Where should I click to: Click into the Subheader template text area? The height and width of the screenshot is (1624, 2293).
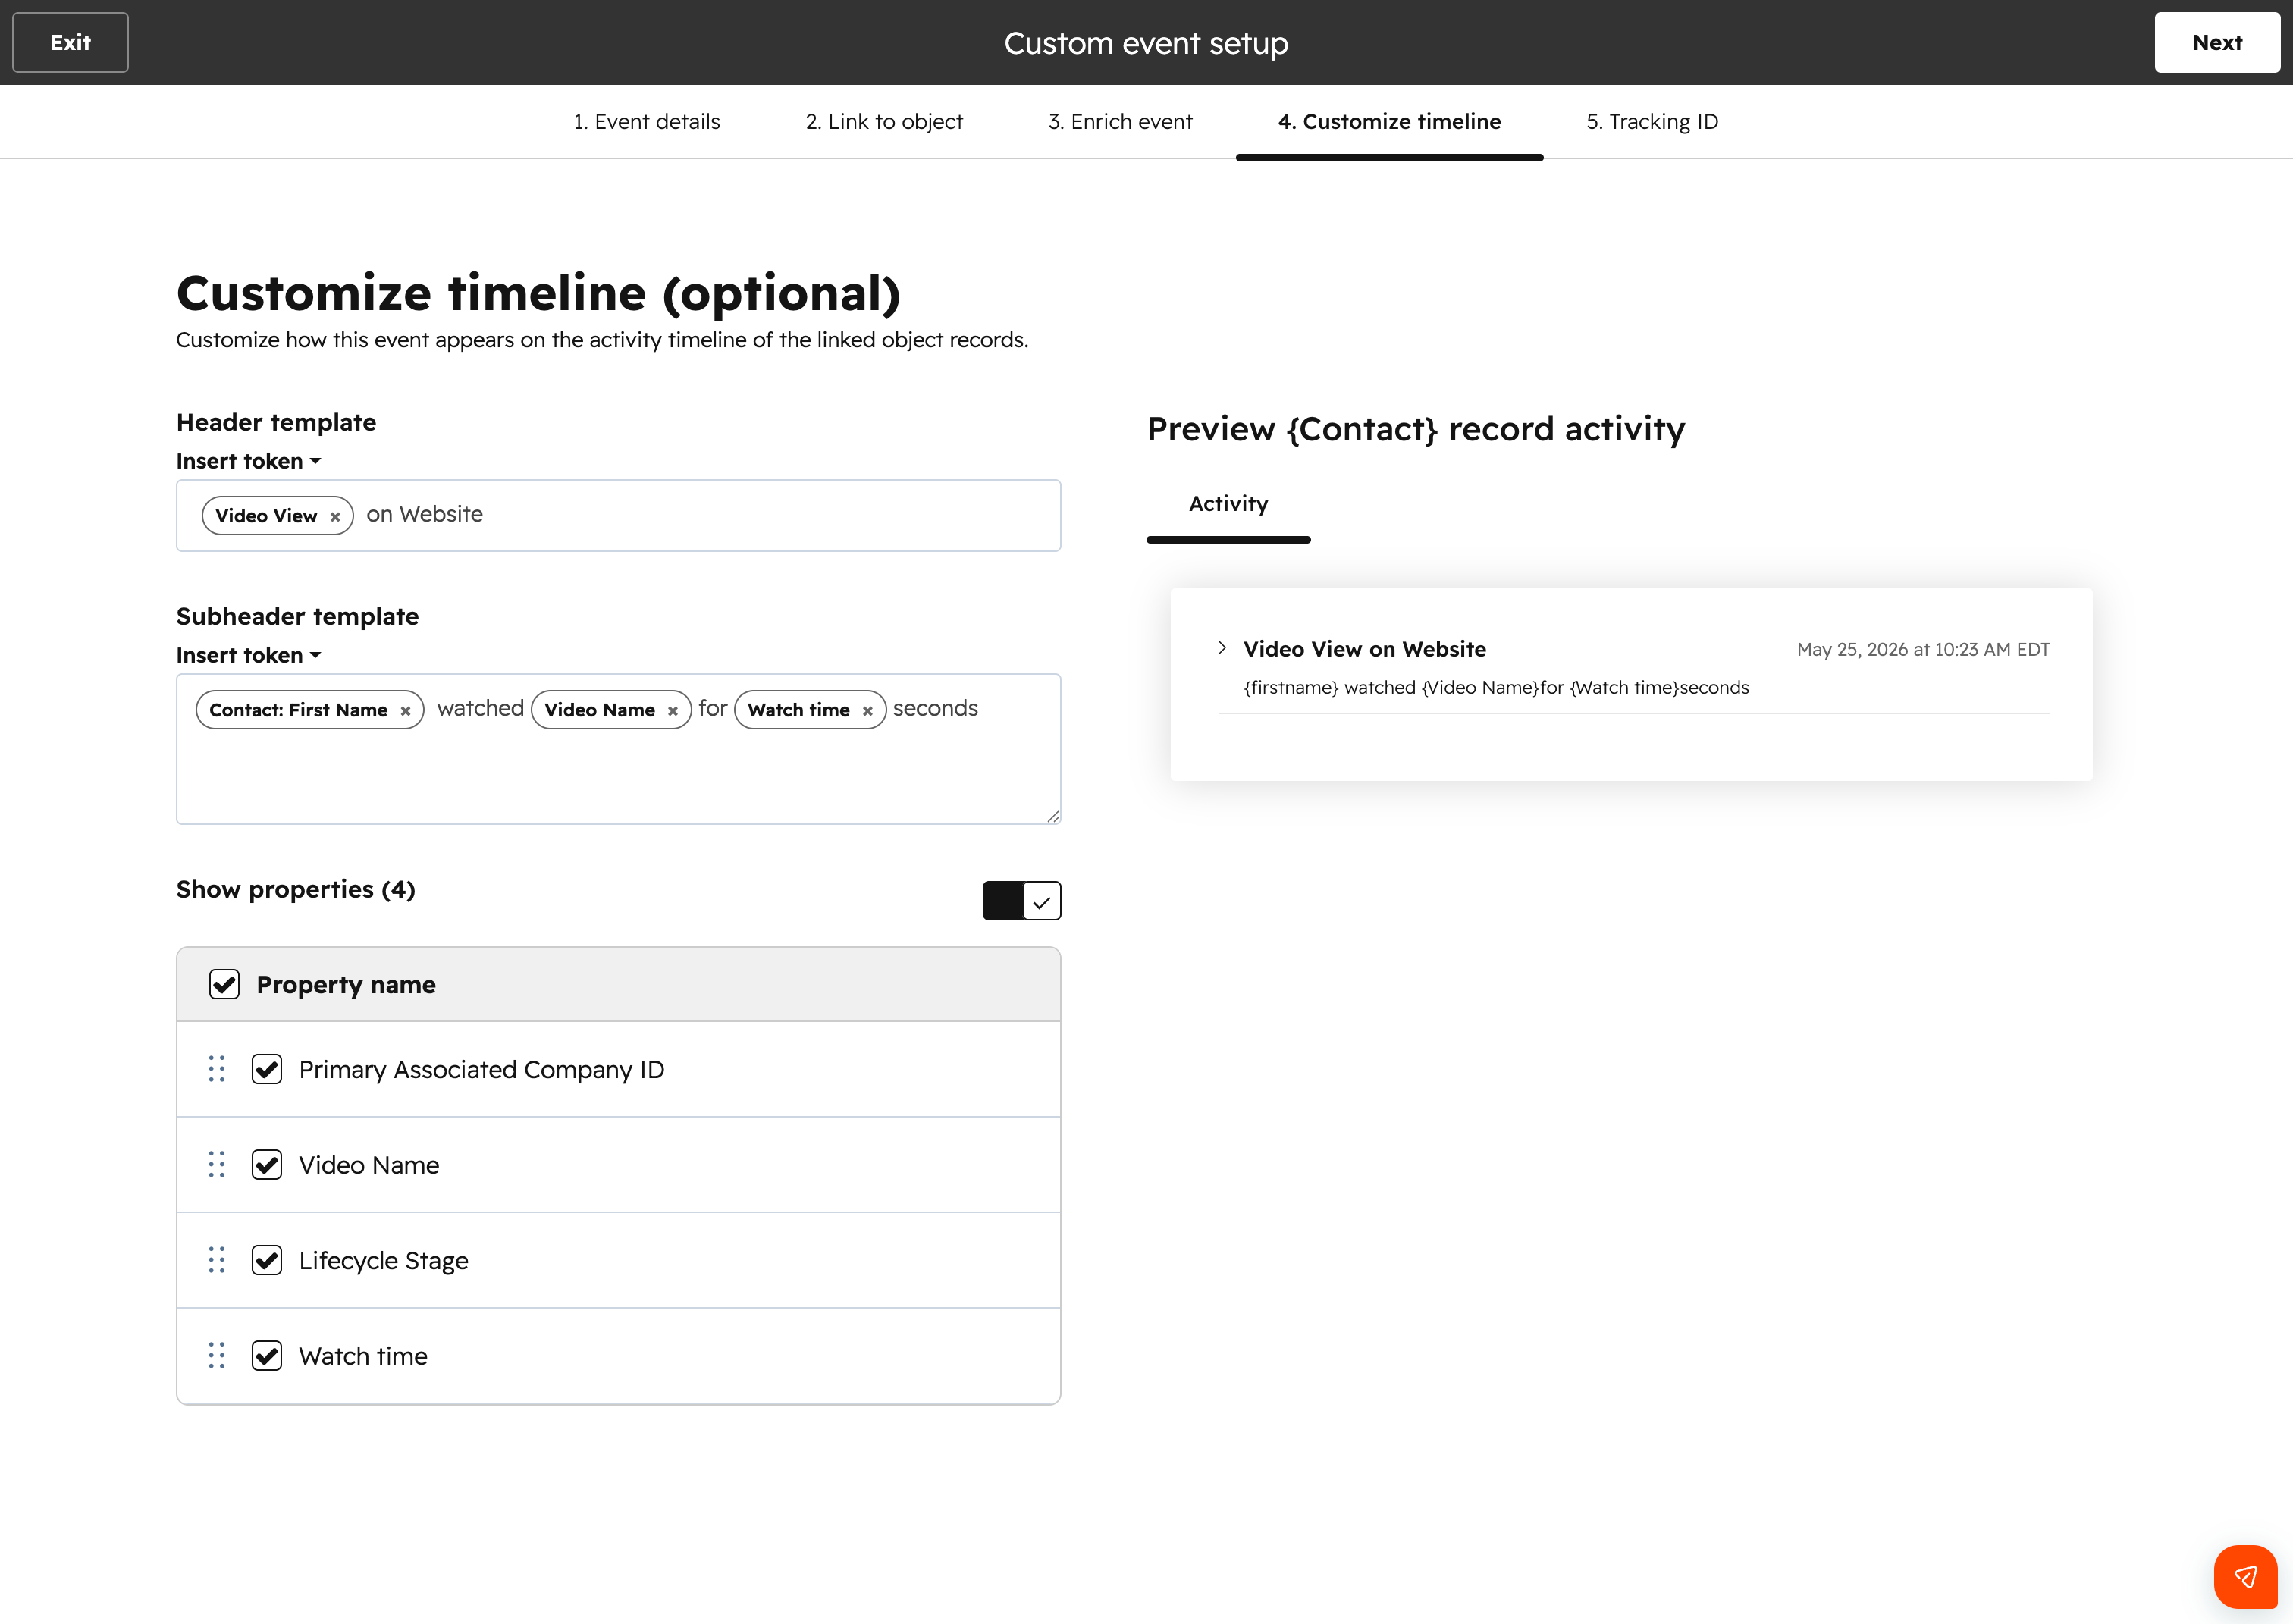click(618, 749)
